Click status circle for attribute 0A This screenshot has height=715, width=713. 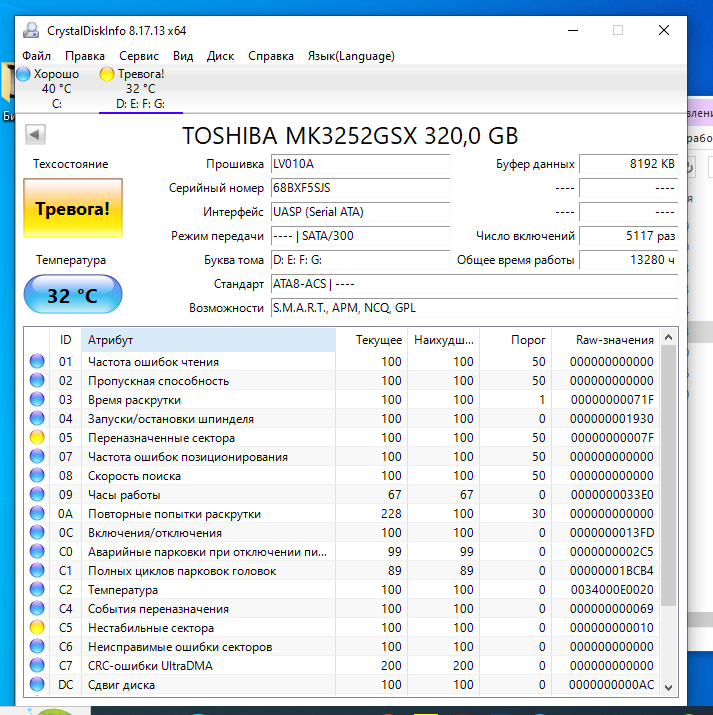pyautogui.click(x=37, y=513)
